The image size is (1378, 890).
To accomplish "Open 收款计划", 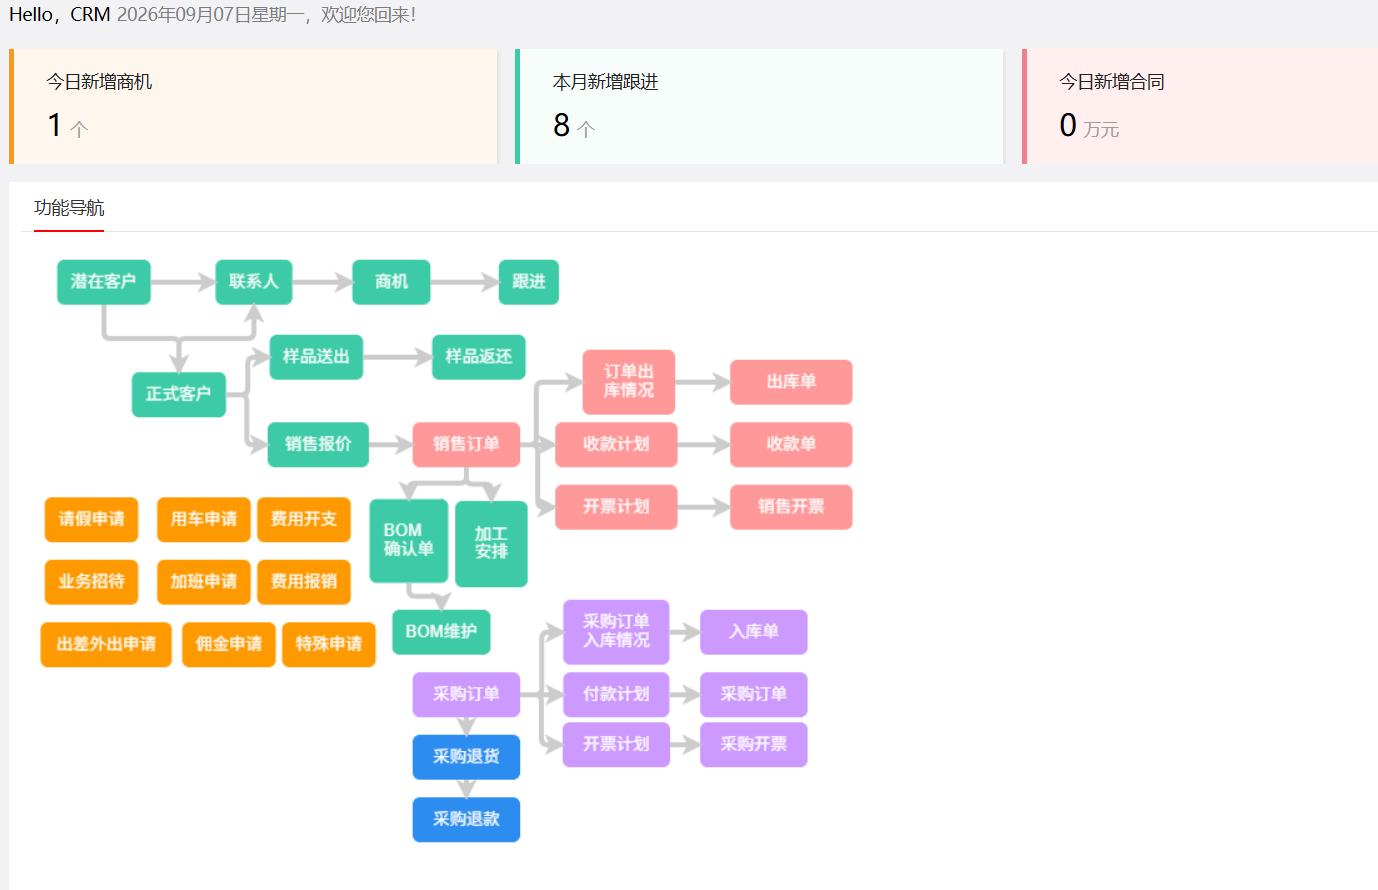I will 616,444.
